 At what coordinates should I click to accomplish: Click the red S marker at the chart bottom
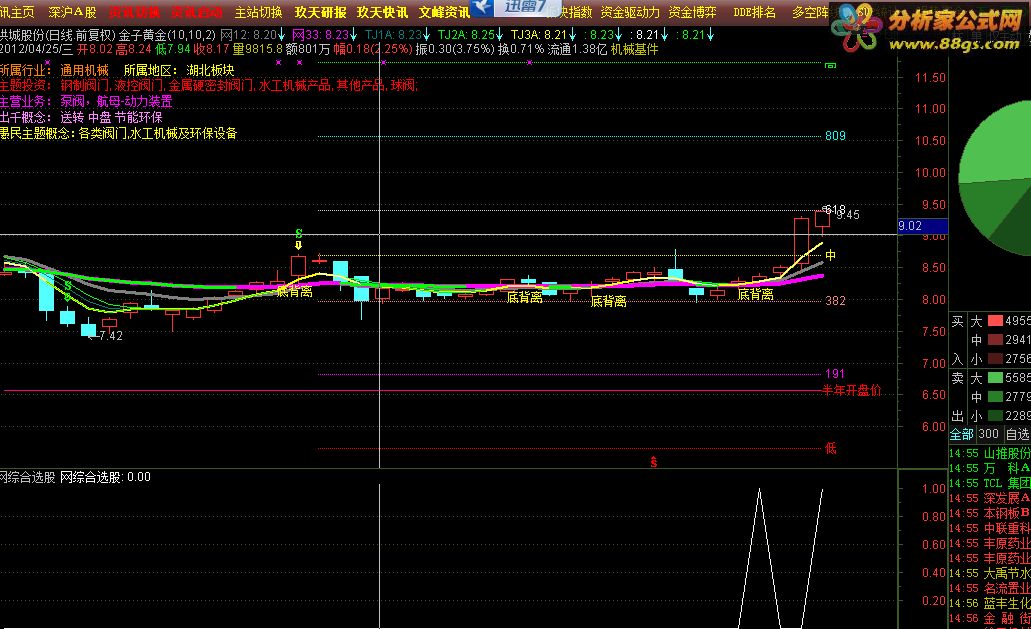(654, 462)
